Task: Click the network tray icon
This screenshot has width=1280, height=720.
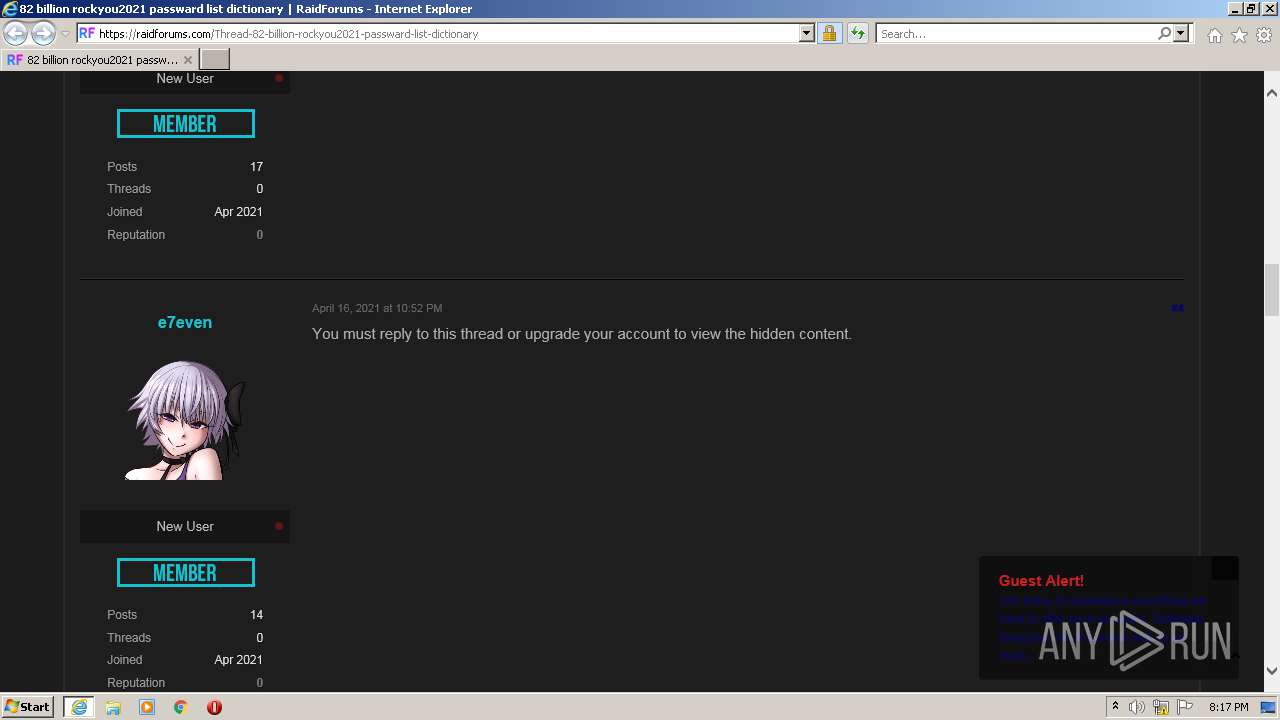Action: pos(1161,707)
